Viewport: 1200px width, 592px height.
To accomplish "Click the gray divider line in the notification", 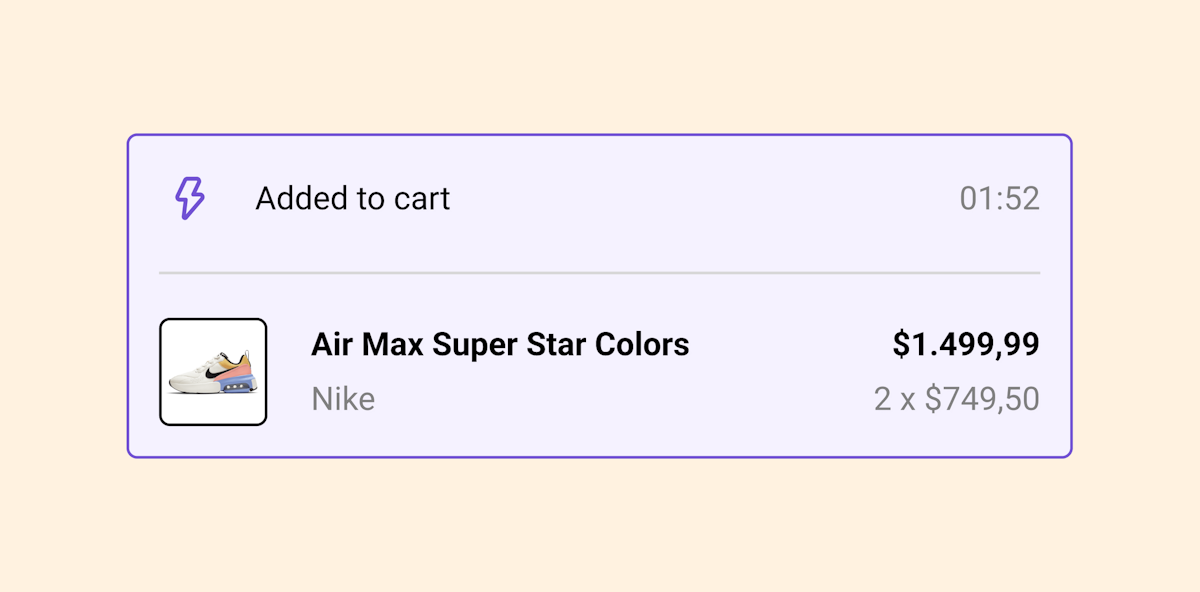I will coord(600,272).
